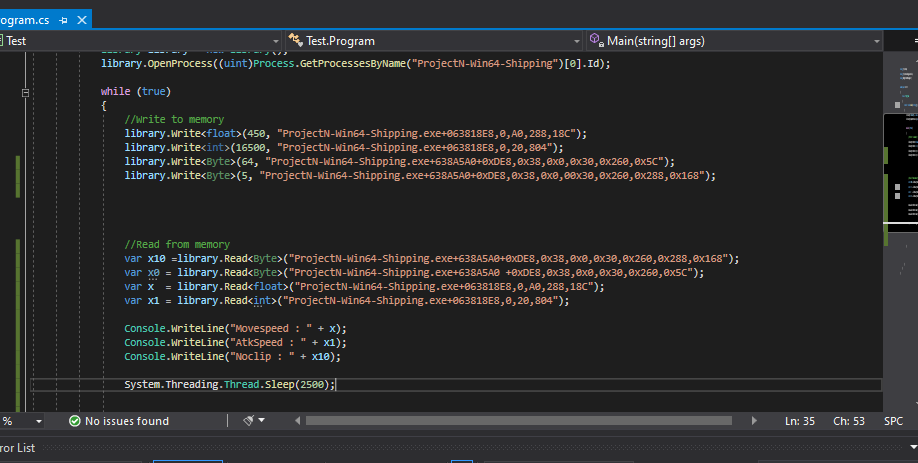Viewport: 918px width, 463px height.
Task: Click the Error List panel title
Action: coord(18,448)
